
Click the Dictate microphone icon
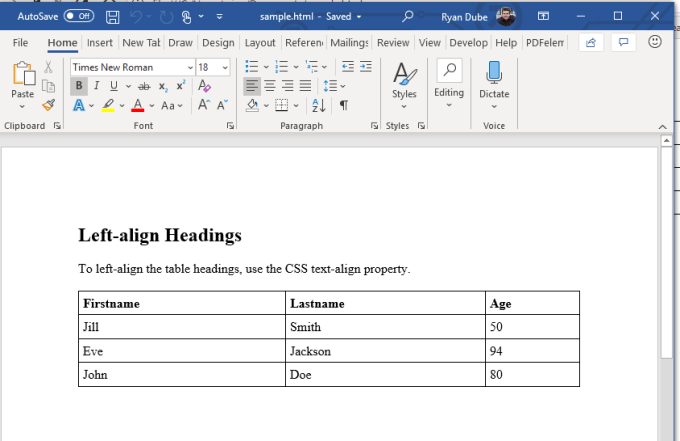(x=494, y=72)
